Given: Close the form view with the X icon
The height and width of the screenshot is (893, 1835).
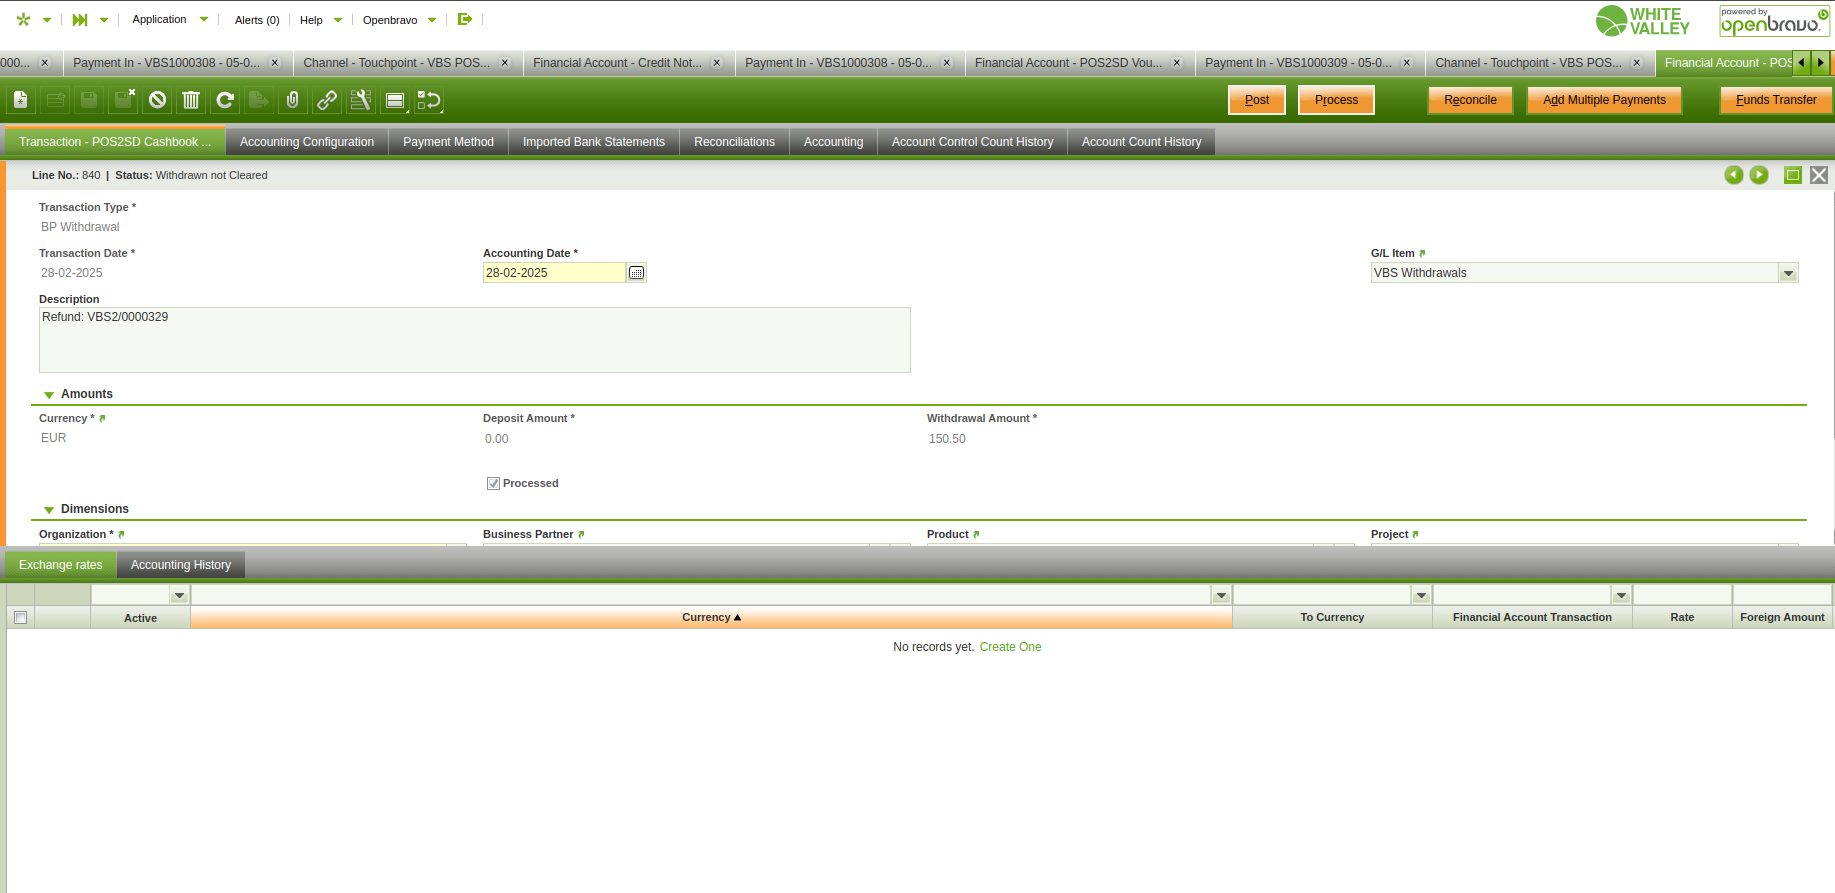Looking at the screenshot, I should pos(1819,175).
